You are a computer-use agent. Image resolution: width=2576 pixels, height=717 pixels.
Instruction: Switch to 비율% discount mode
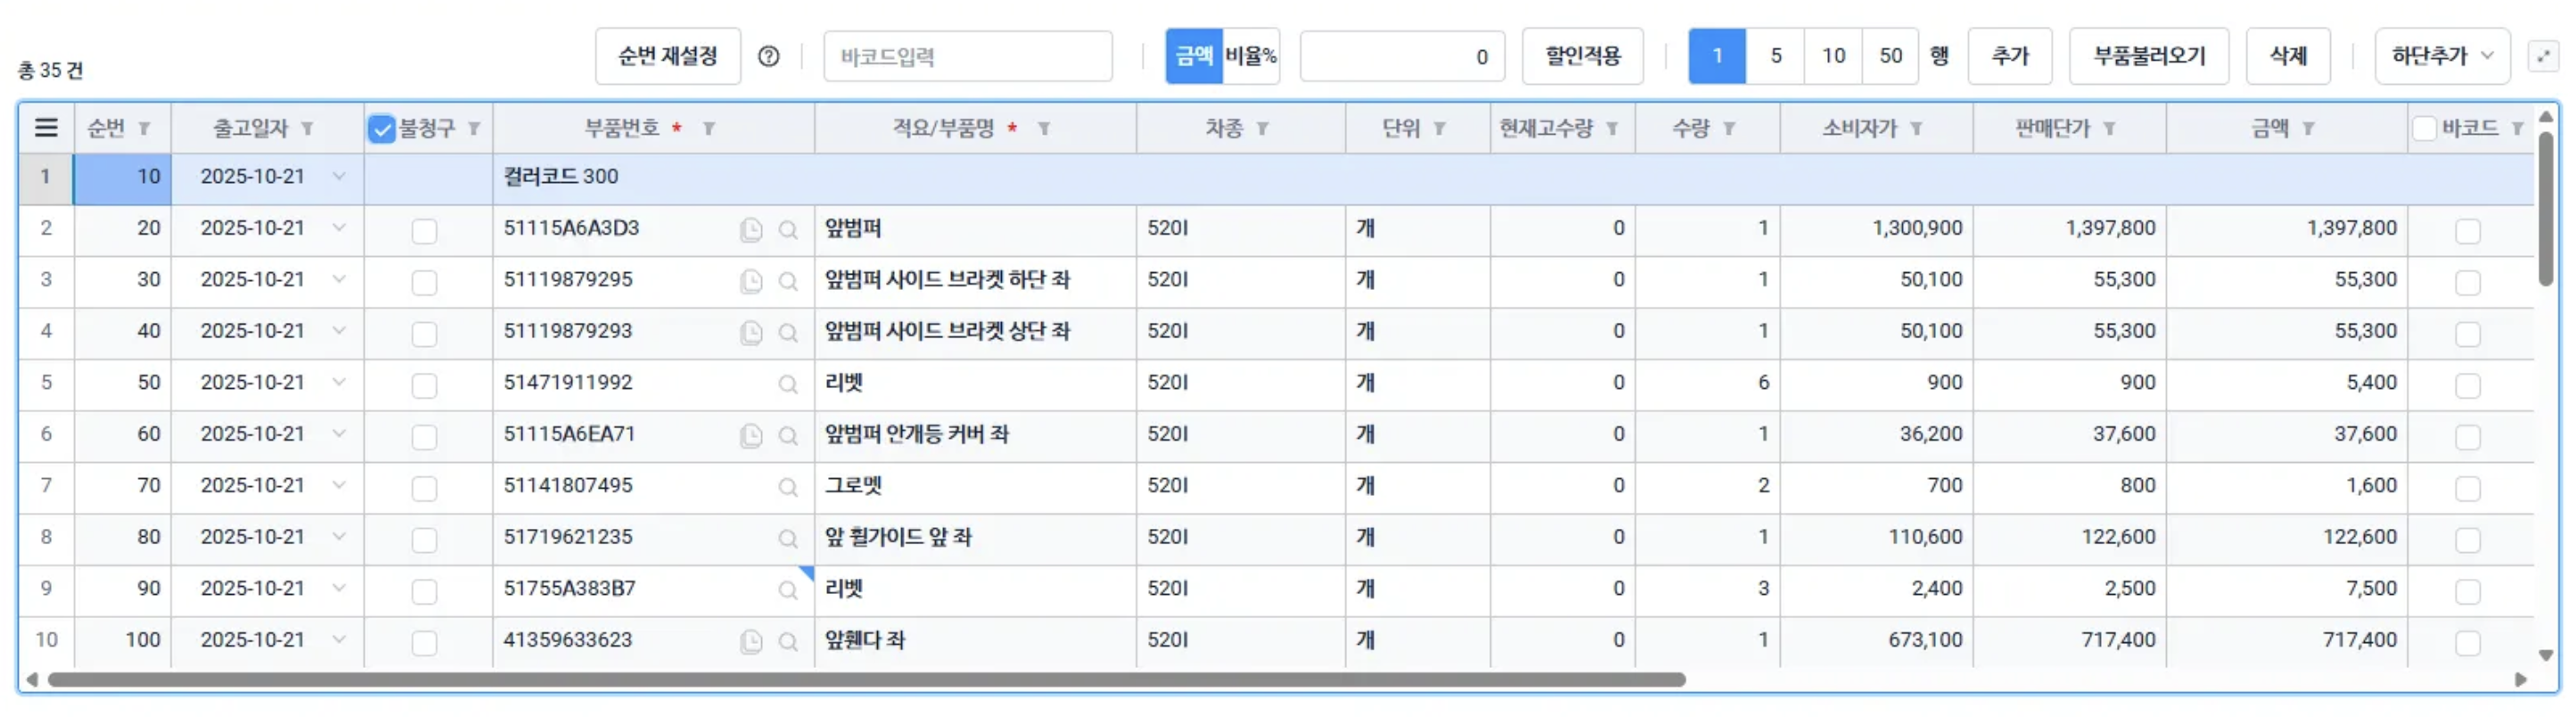click(x=1250, y=57)
